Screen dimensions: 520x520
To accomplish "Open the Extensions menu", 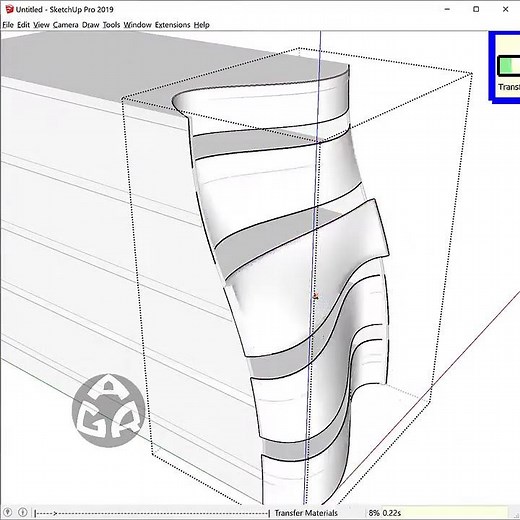I will pyautogui.click(x=172, y=25).
